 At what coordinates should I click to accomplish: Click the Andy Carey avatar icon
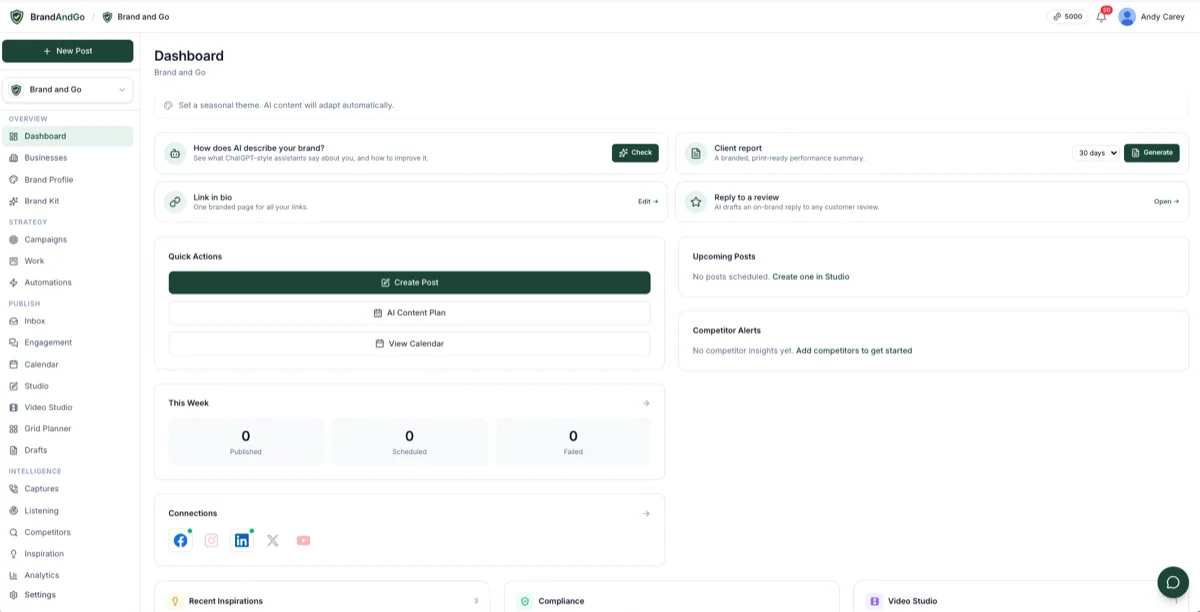[1127, 17]
